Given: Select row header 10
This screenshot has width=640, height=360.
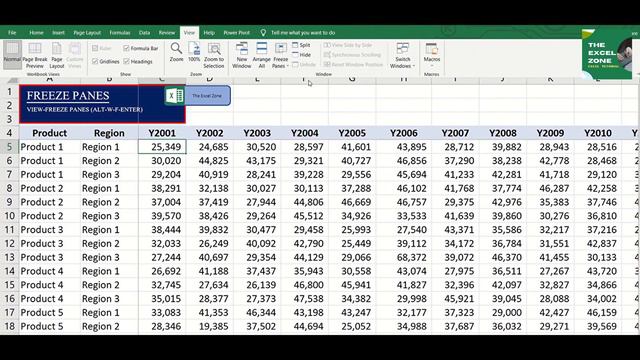Looking at the screenshot, I should [x=9, y=216].
